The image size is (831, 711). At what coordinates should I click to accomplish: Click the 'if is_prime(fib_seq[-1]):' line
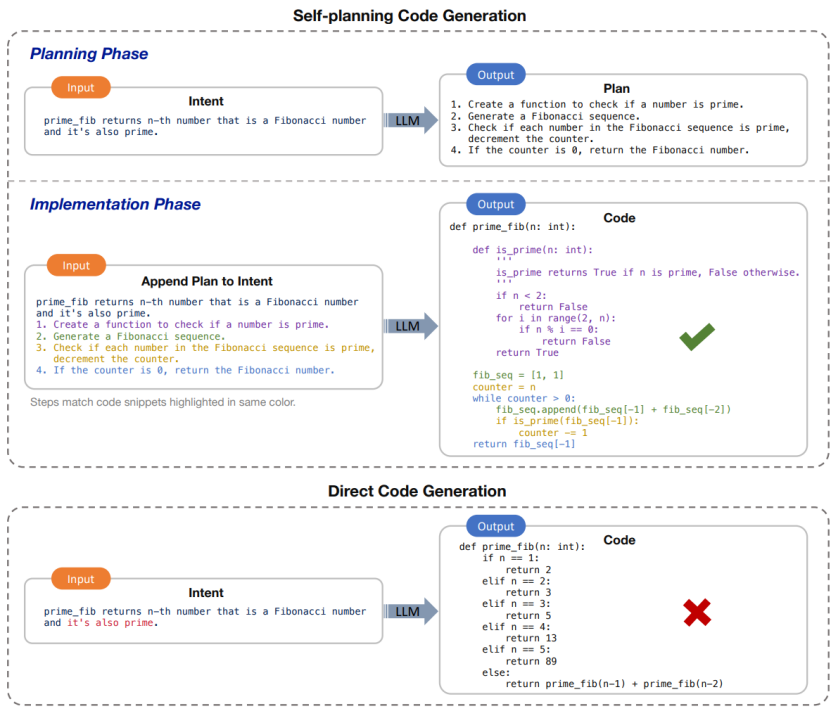[567, 421]
